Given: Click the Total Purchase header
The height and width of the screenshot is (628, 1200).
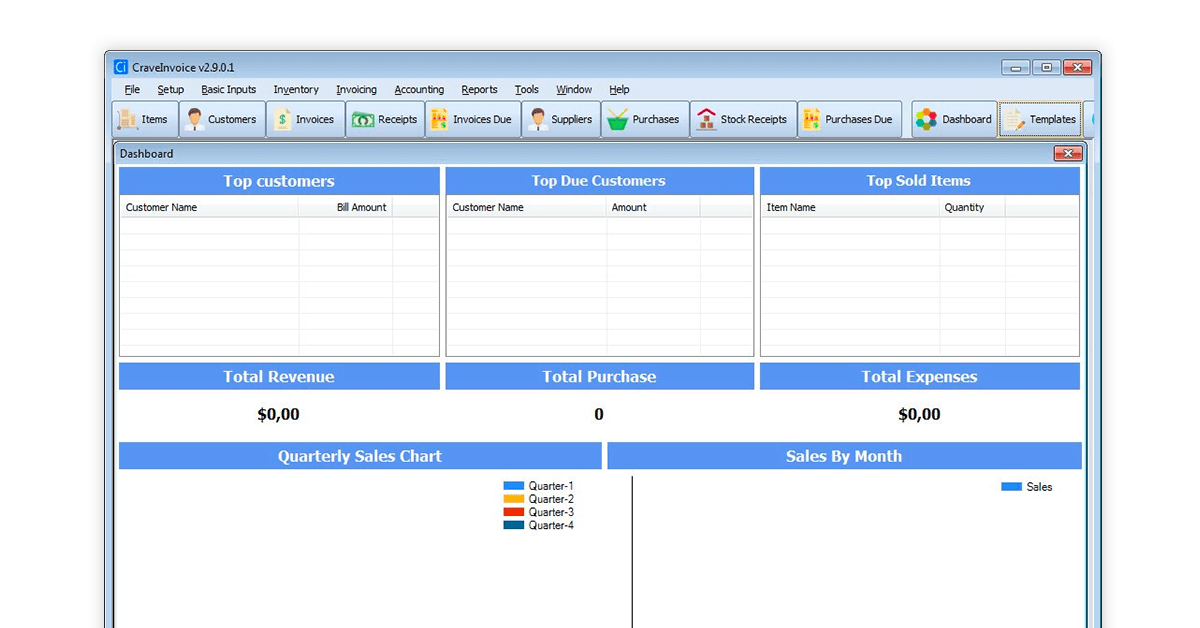Looking at the screenshot, I should pyautogui.click(x=599, y=376).
